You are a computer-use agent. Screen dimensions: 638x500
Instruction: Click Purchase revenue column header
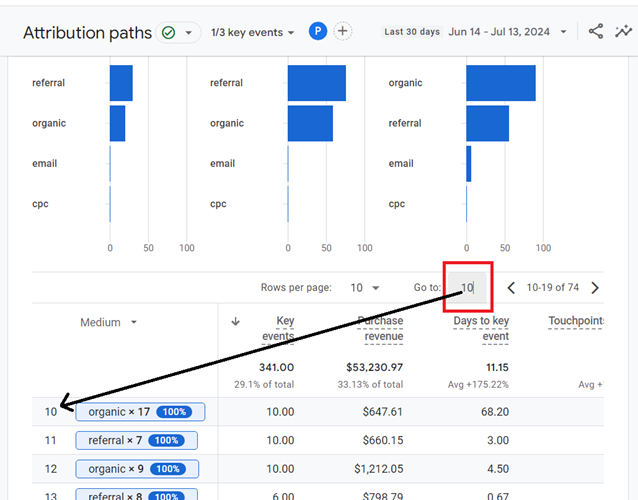[x=380, y=328]
